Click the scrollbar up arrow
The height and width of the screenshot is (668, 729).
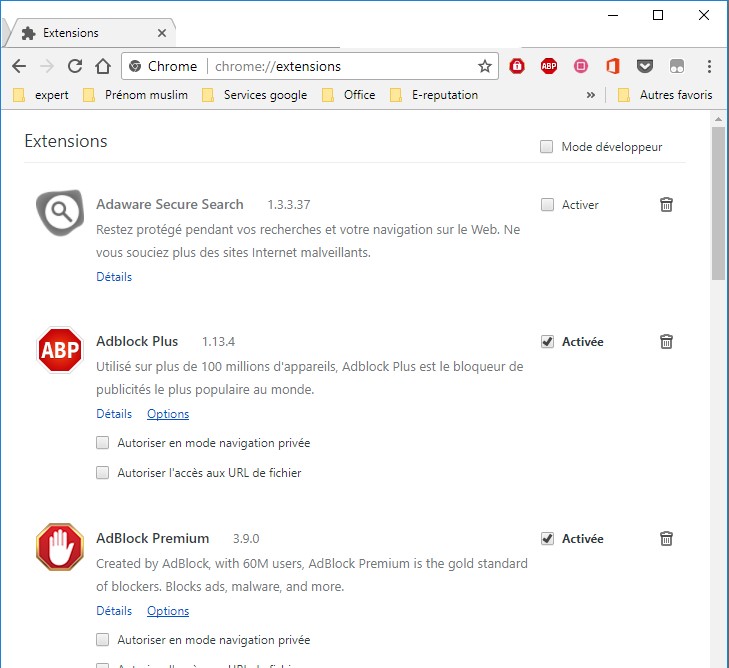[x=718, y=119]
